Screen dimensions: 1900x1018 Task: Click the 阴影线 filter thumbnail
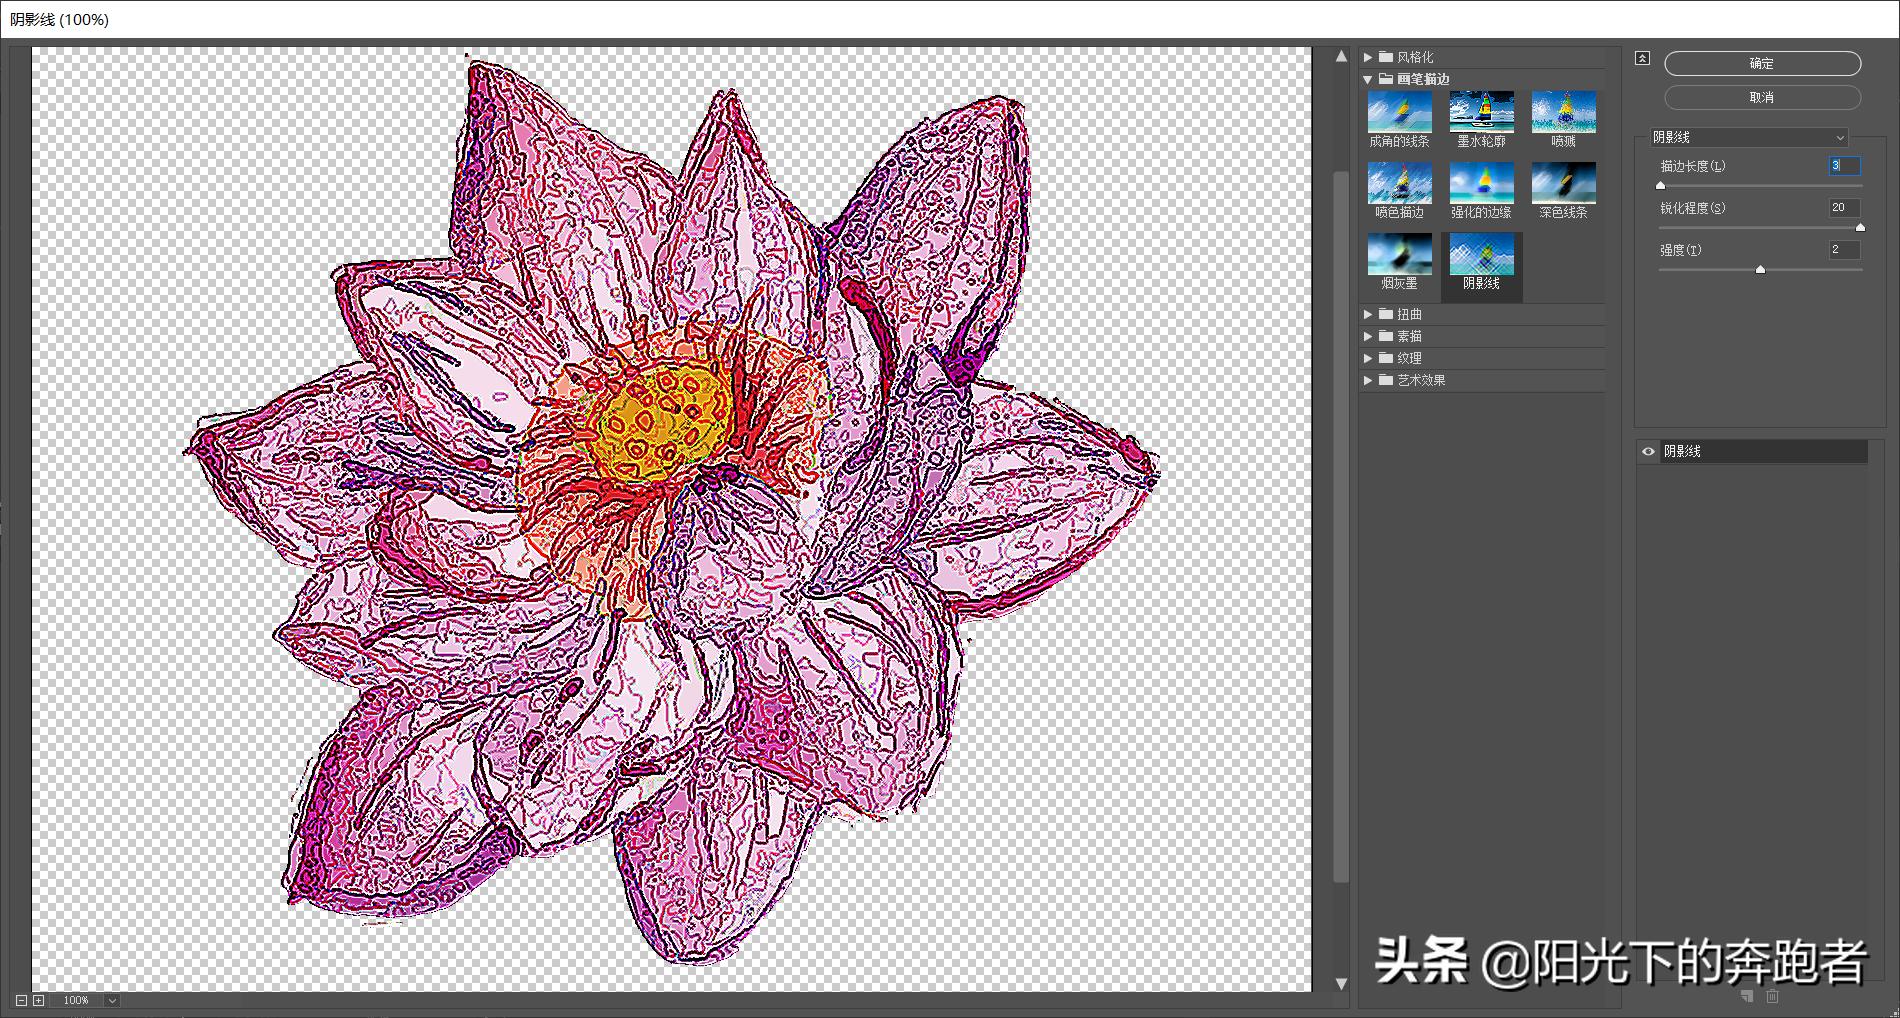point(1481,255)
